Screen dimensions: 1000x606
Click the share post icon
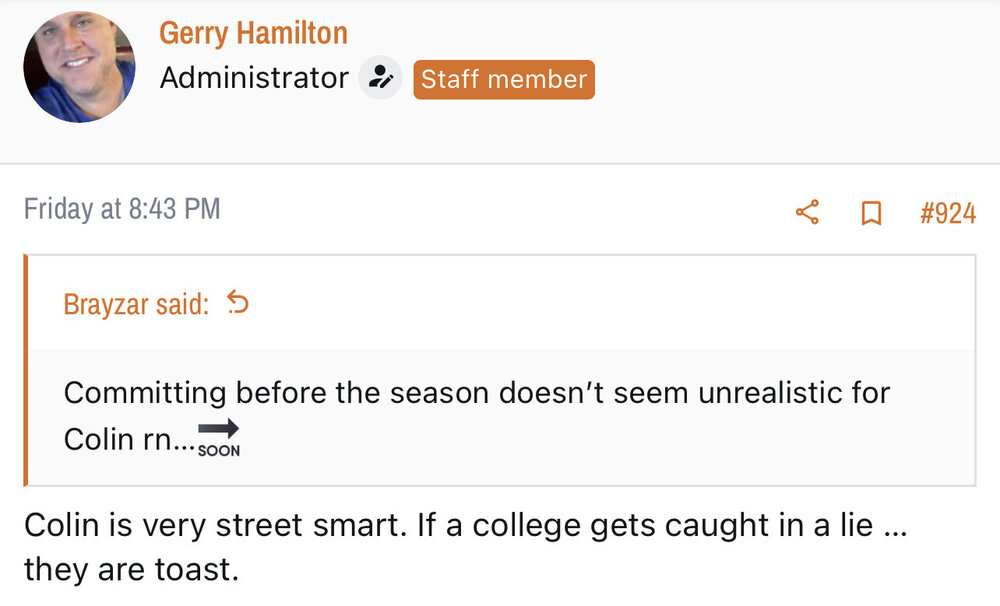tap(807, 212)
